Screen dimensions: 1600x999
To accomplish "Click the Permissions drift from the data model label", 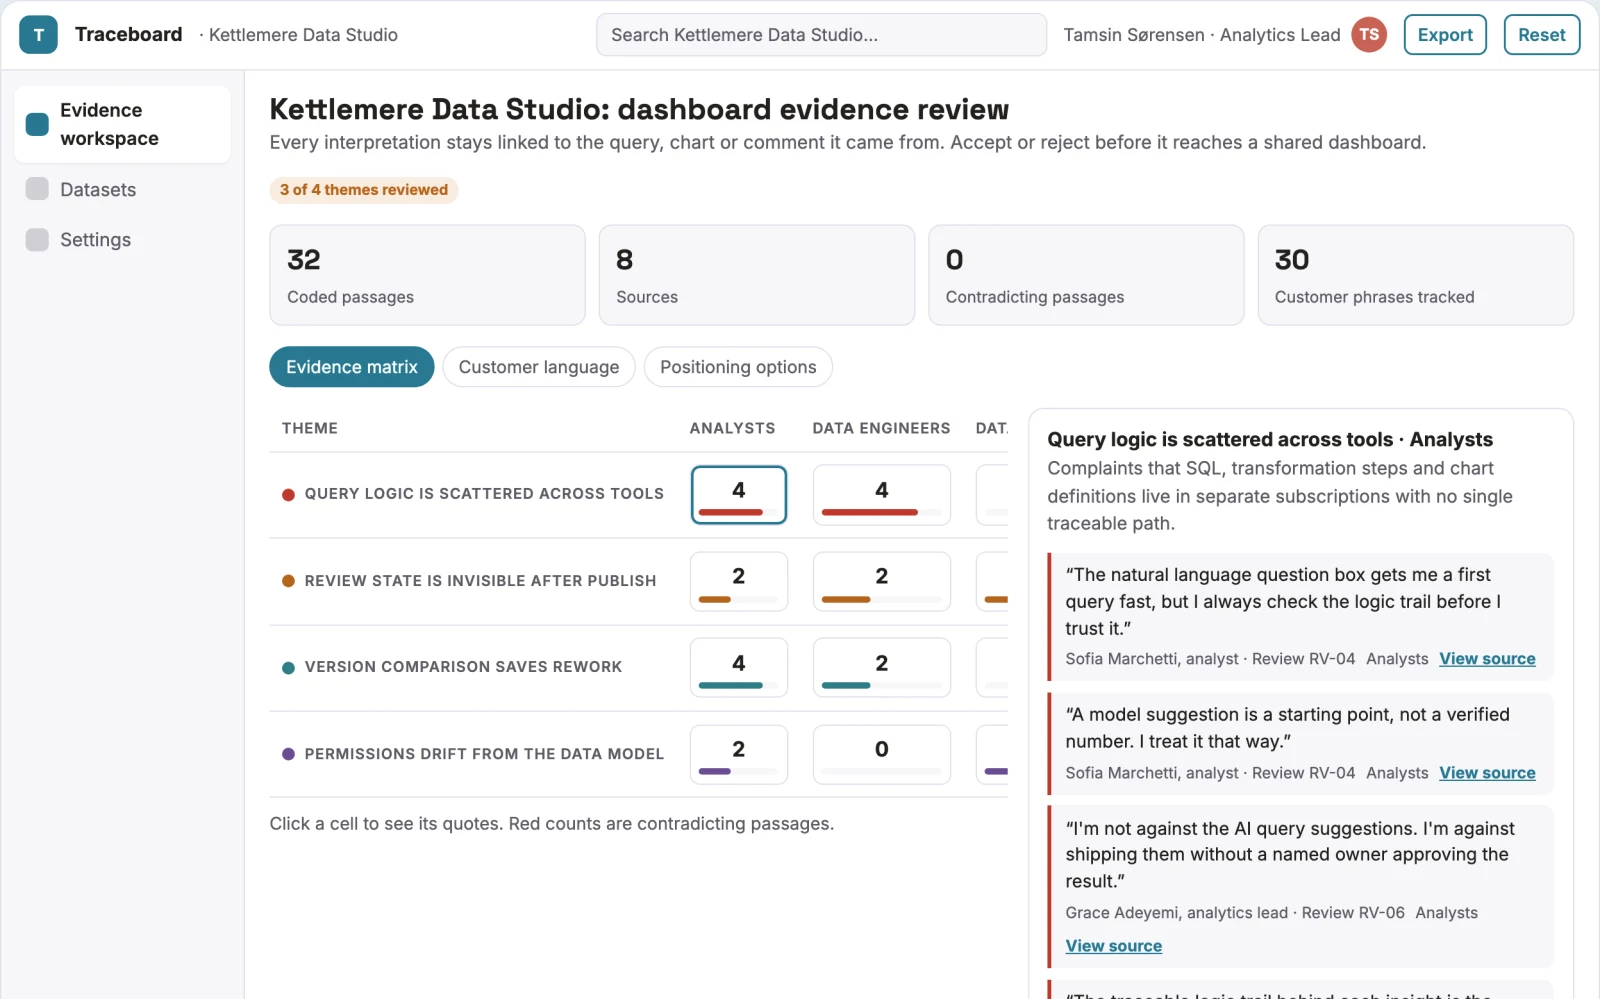I will [484, 754].
